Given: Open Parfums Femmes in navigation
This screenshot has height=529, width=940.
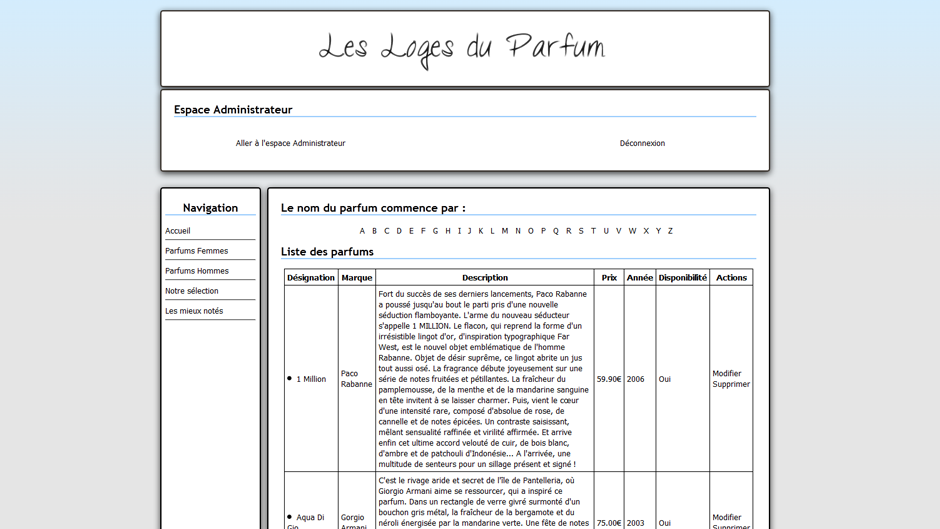Looking at the screenshot, I should (197, 251).
